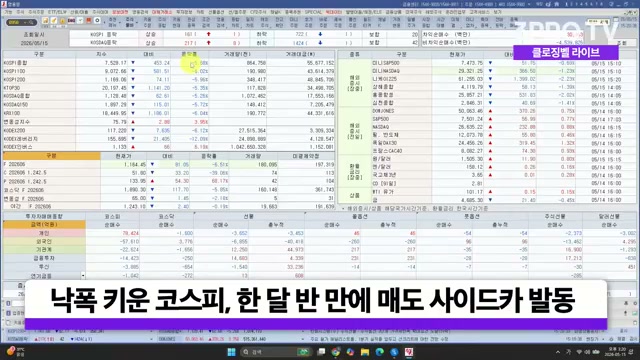Open the 온라인업무 menu
The image size is (640, 360).
tap(456, 12)
